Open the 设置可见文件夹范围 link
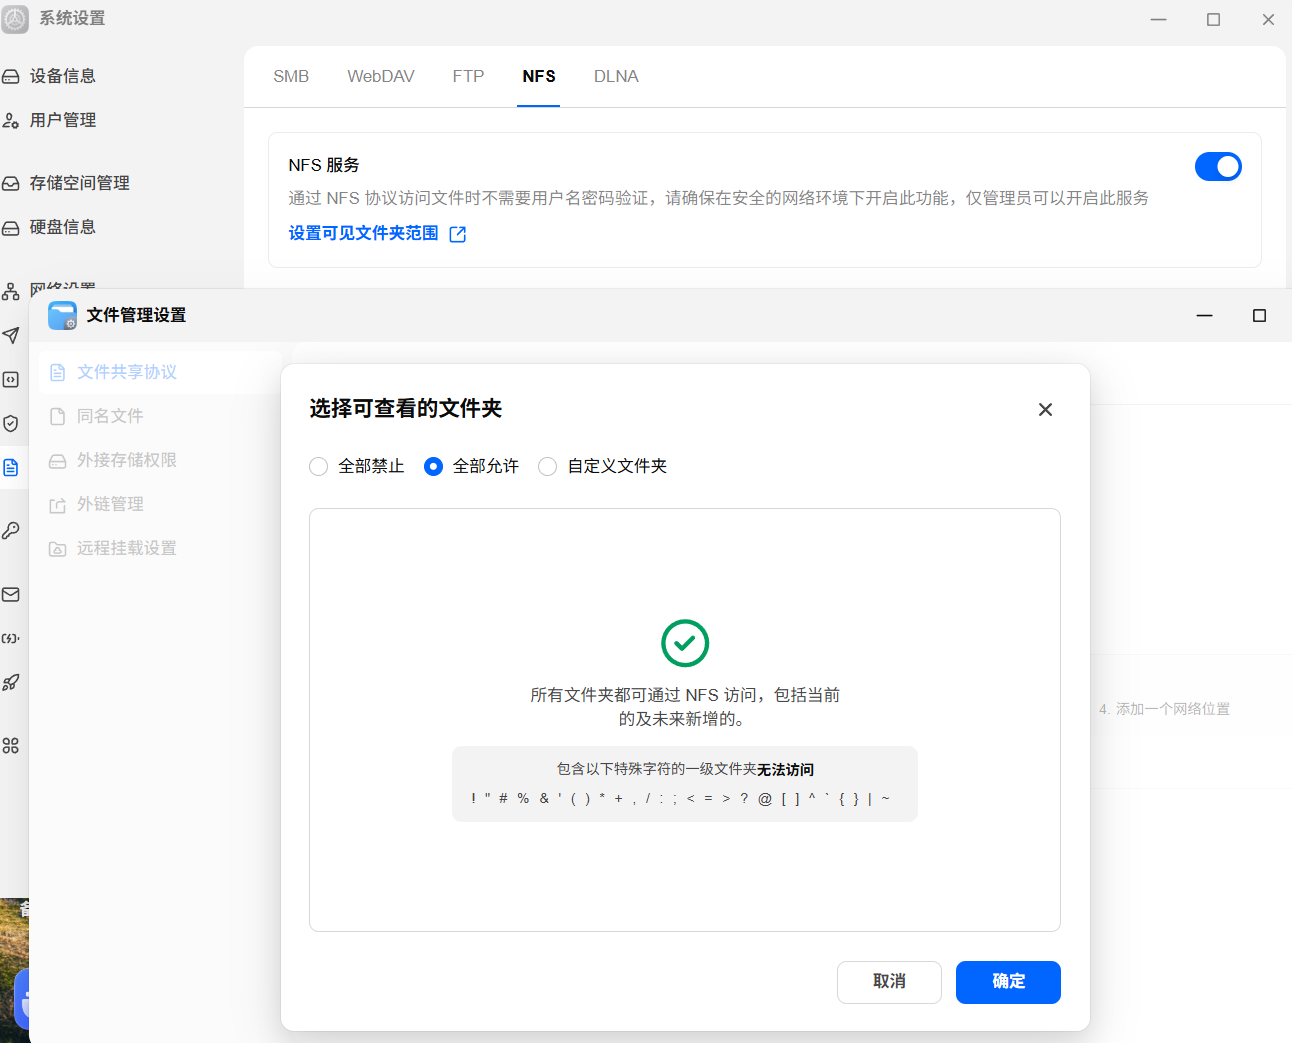The width and height of the screenshot is (1292, 1043). click(364, 233)
